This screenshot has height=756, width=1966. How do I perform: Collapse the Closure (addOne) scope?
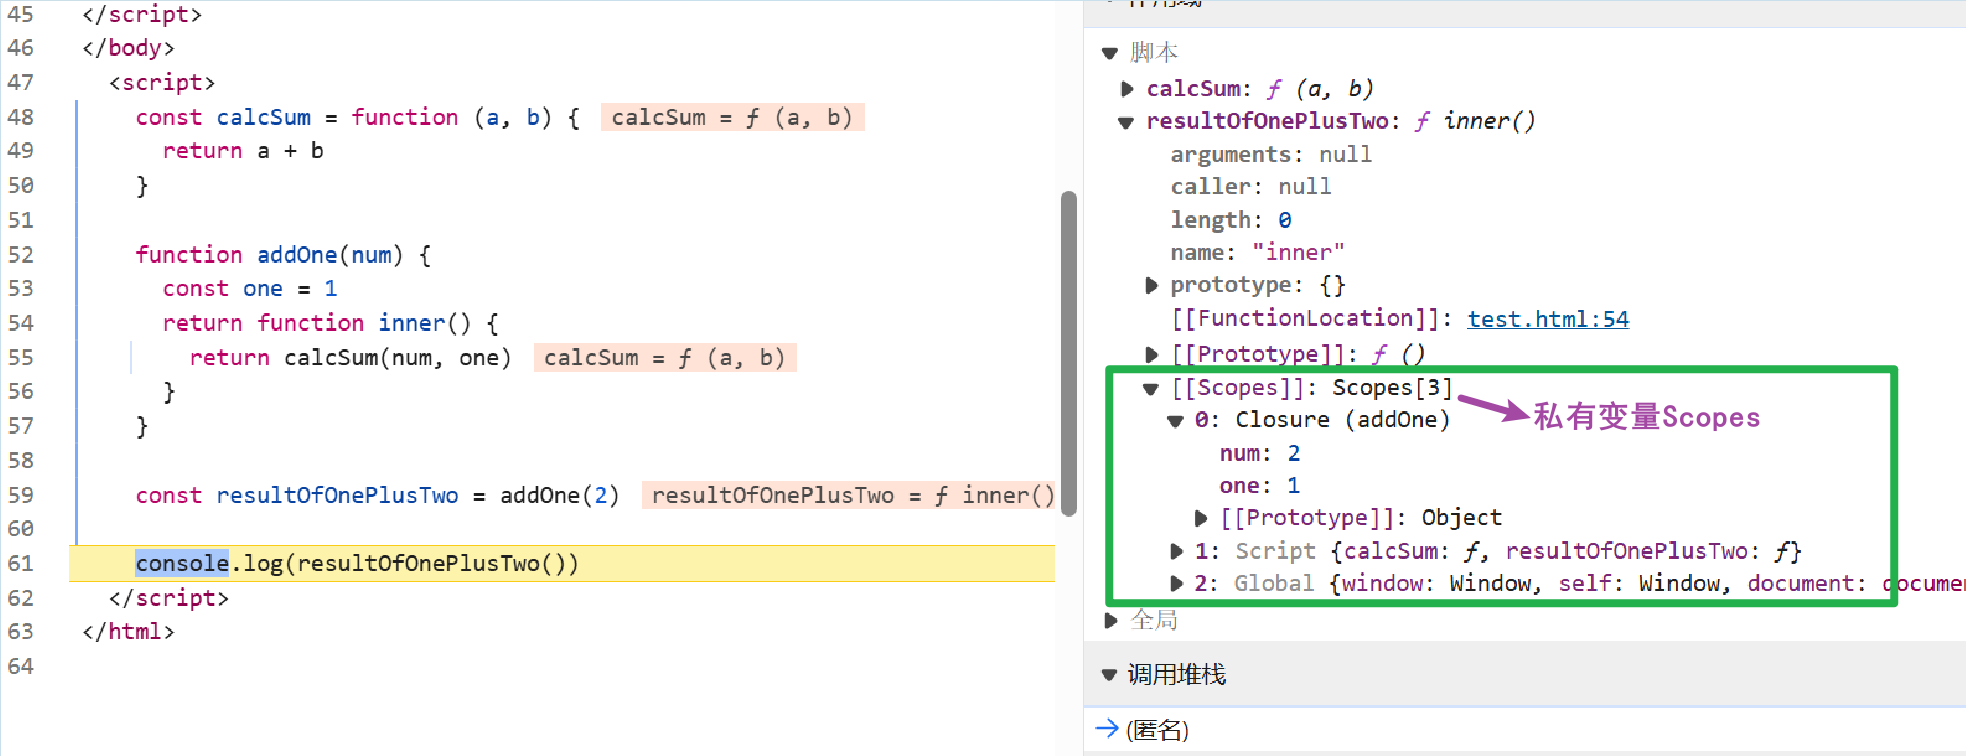click(1176, 421)
